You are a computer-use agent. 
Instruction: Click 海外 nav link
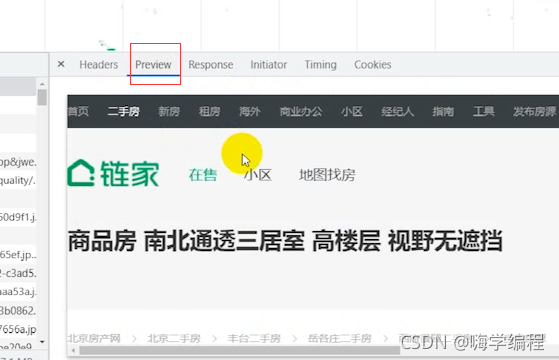[250, 112]
